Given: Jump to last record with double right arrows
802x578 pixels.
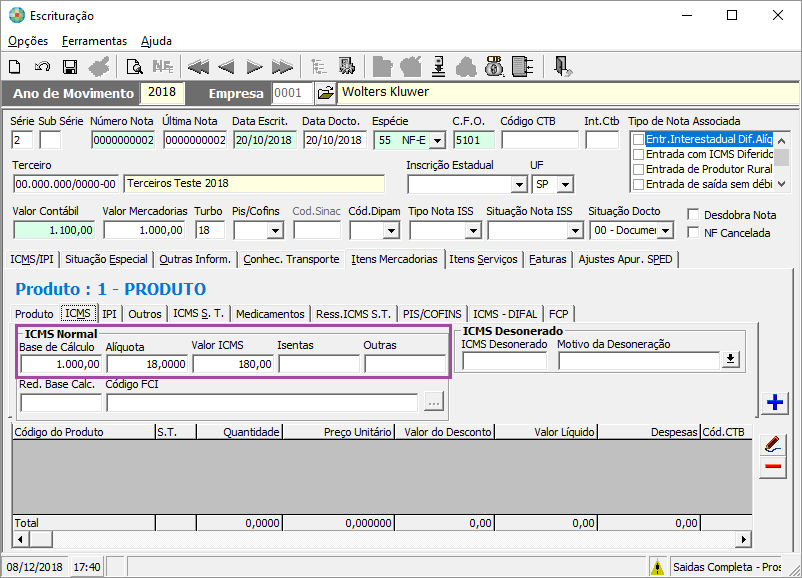Looking at the screenshot, I should pos(282,66).
